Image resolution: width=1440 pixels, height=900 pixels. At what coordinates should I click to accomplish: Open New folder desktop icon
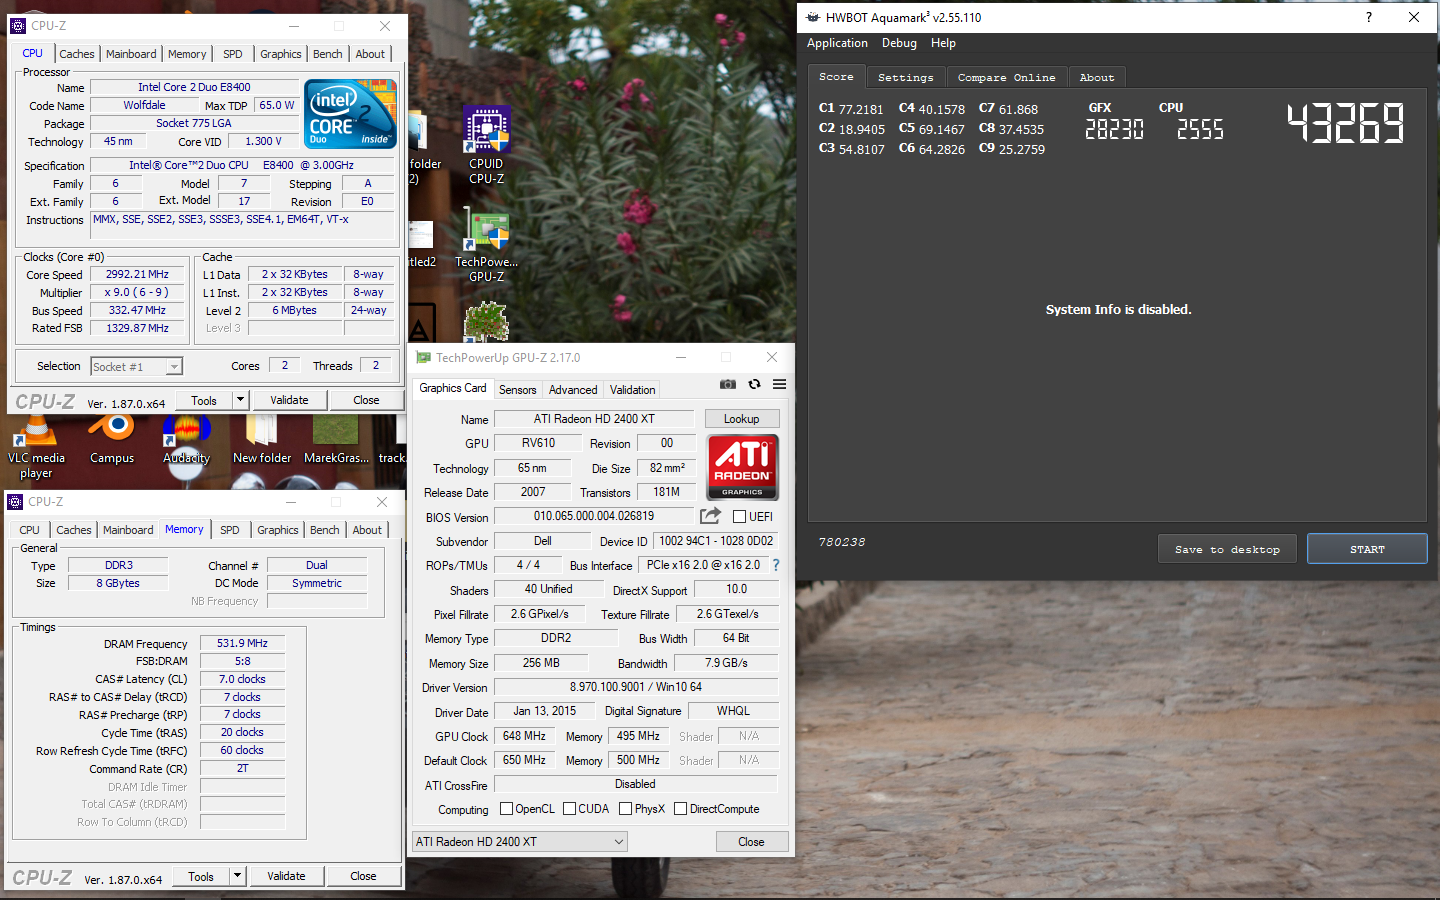[262, 440]
